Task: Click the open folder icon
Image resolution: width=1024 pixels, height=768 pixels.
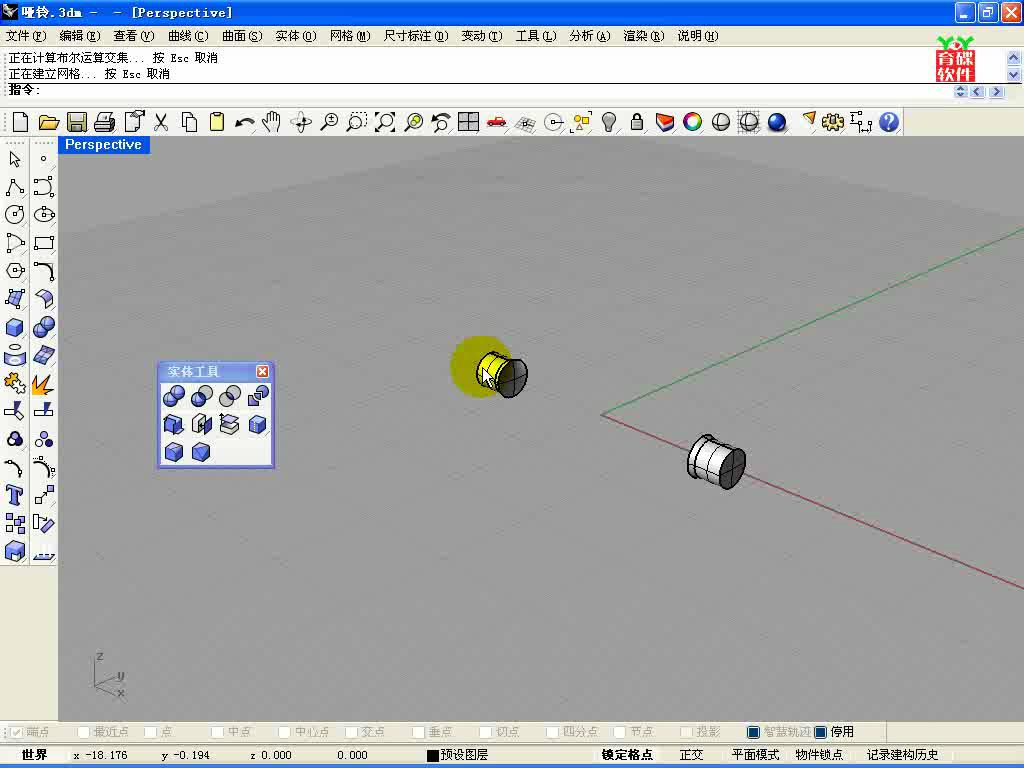Action: [48, 122]
